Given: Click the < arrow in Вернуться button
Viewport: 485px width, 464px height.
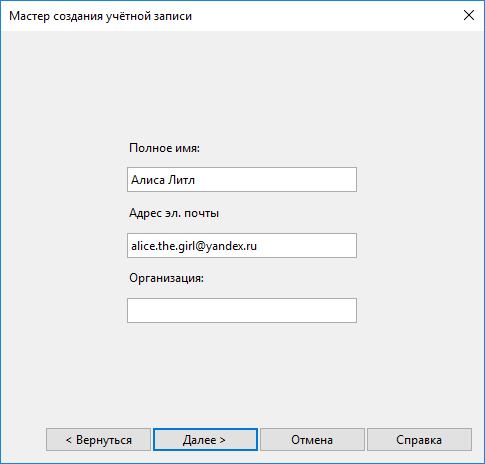Looking at the screenshot, I should 69,440.
